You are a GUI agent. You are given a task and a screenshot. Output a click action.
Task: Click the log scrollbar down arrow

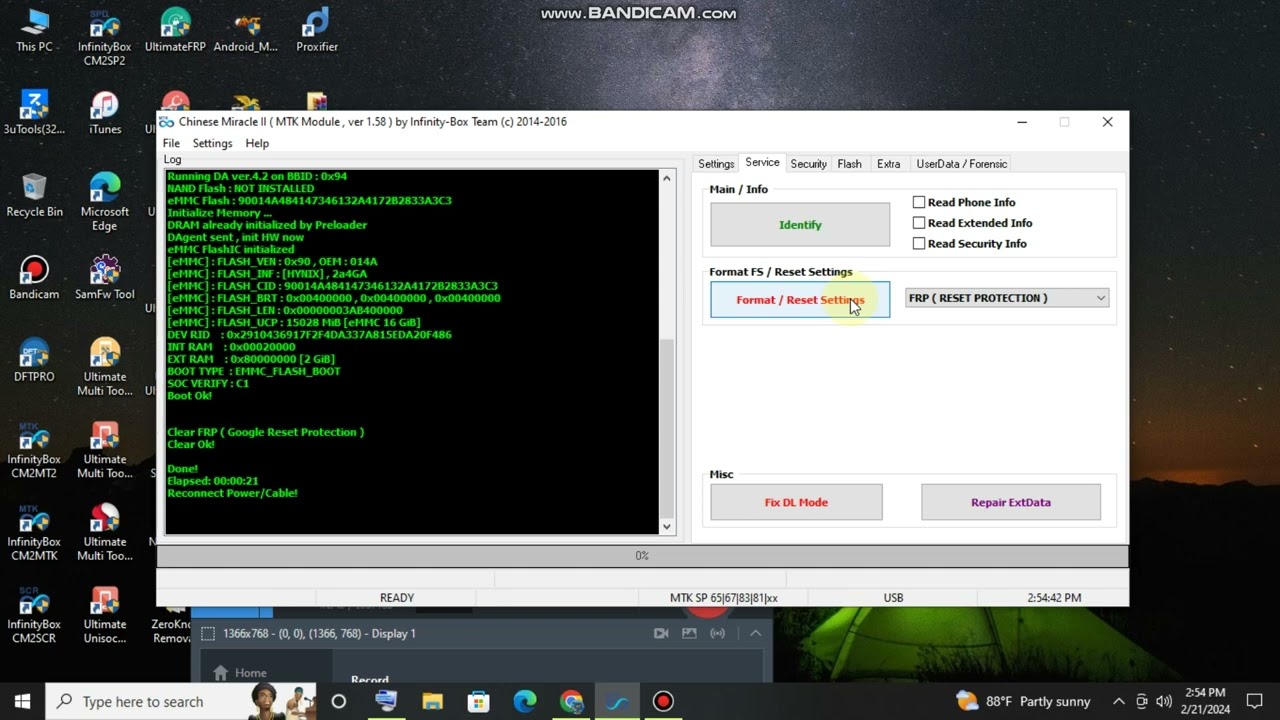point(666,526)
